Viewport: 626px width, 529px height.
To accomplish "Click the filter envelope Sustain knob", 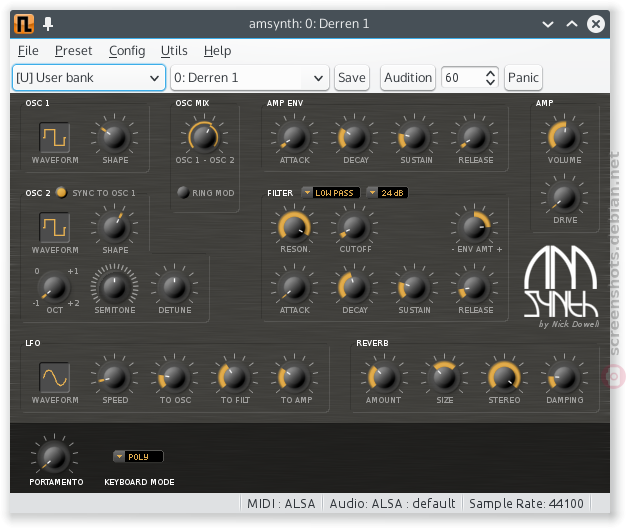I will (414, 287).
